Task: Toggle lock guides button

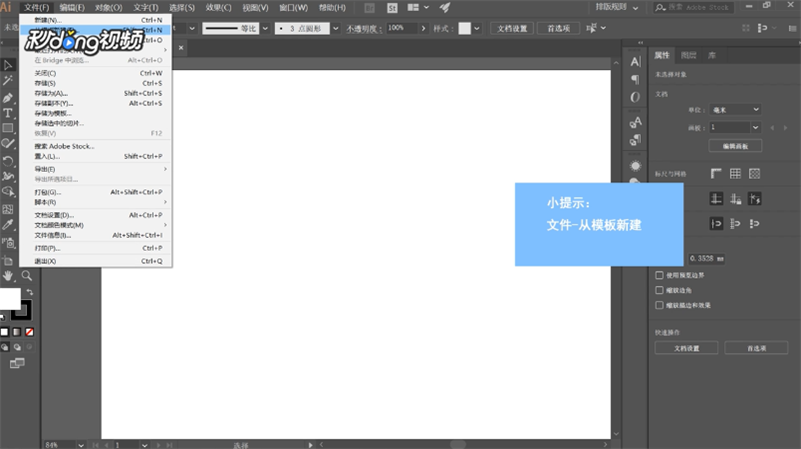Action: click(735, 199)
